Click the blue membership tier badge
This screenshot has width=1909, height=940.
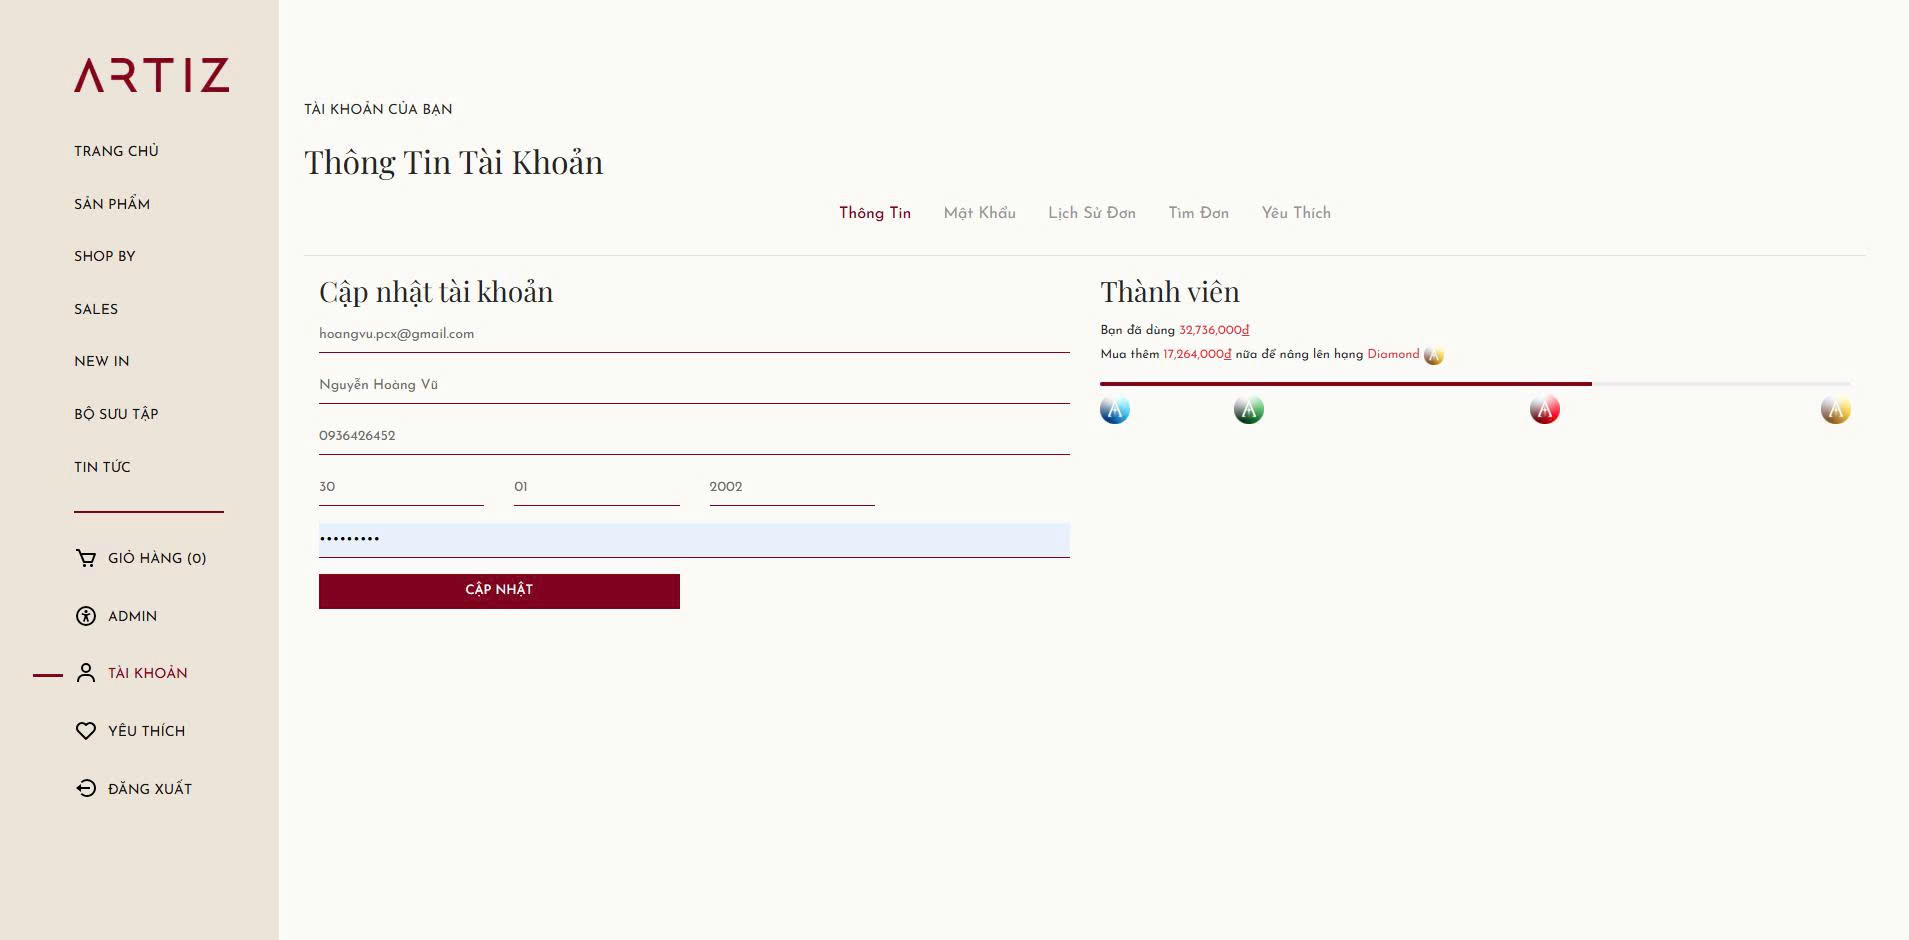[x=1114, y=410]
